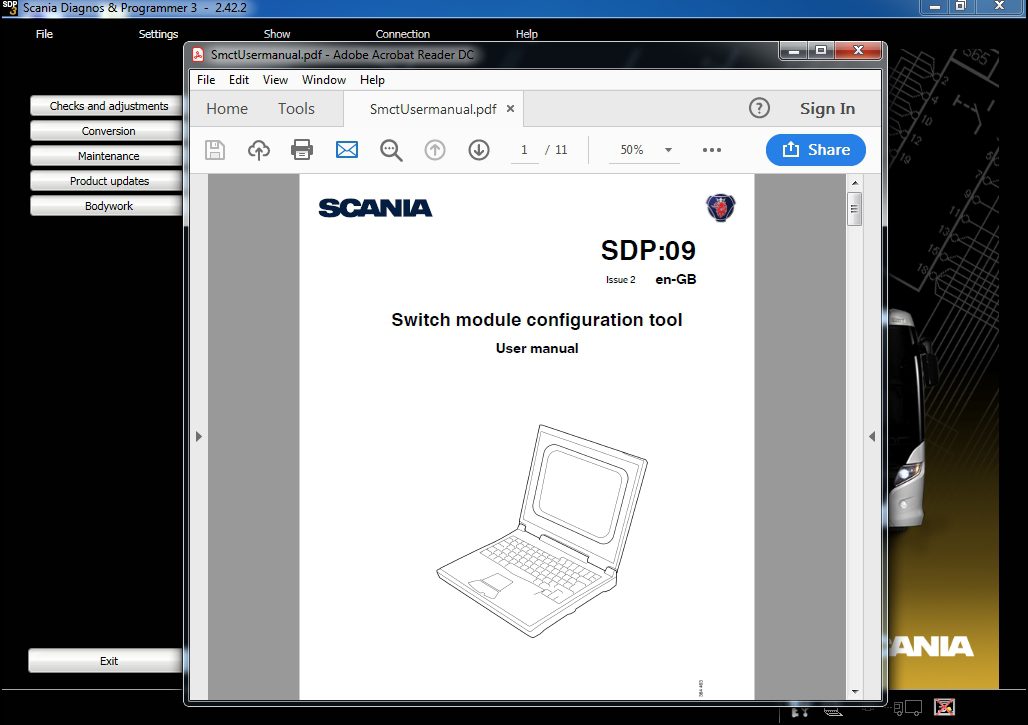
Task: Open the more tools ellipsis menu
Action: [711, 149]
